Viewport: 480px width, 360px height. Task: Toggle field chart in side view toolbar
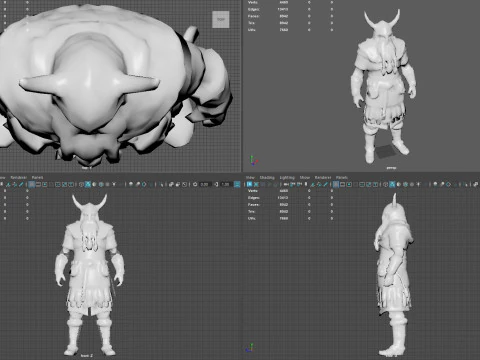click(362, 184)
